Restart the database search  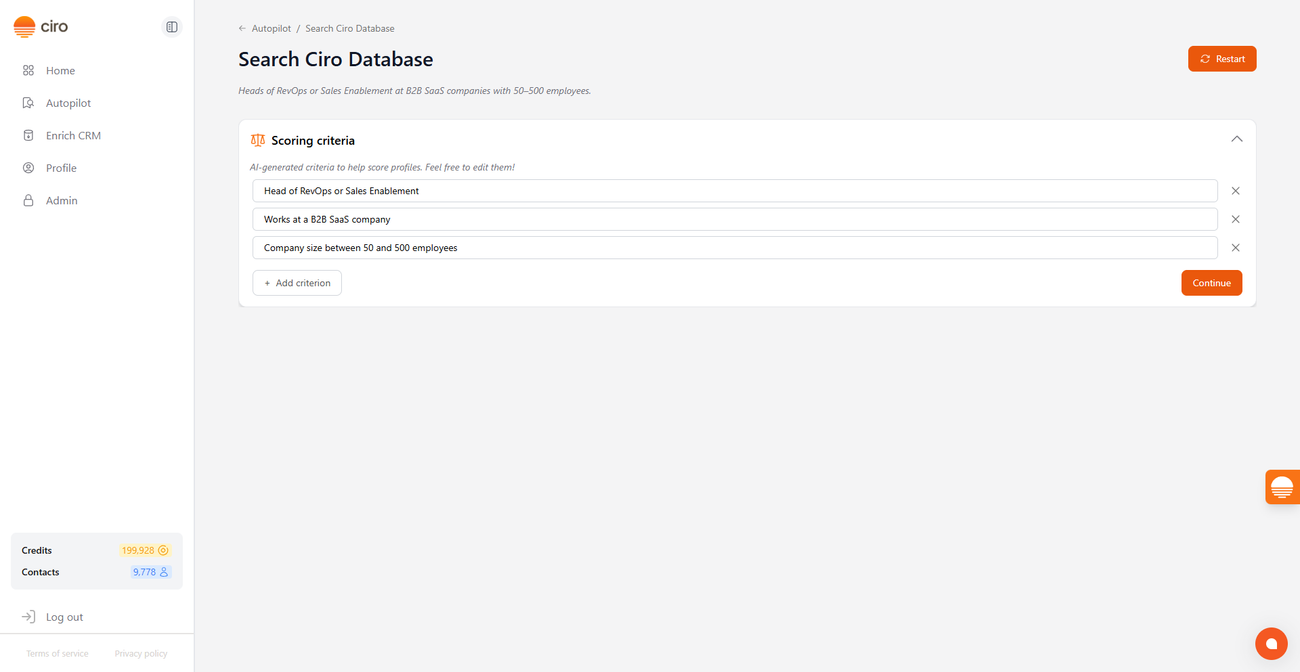click(x=1221, y=59)
